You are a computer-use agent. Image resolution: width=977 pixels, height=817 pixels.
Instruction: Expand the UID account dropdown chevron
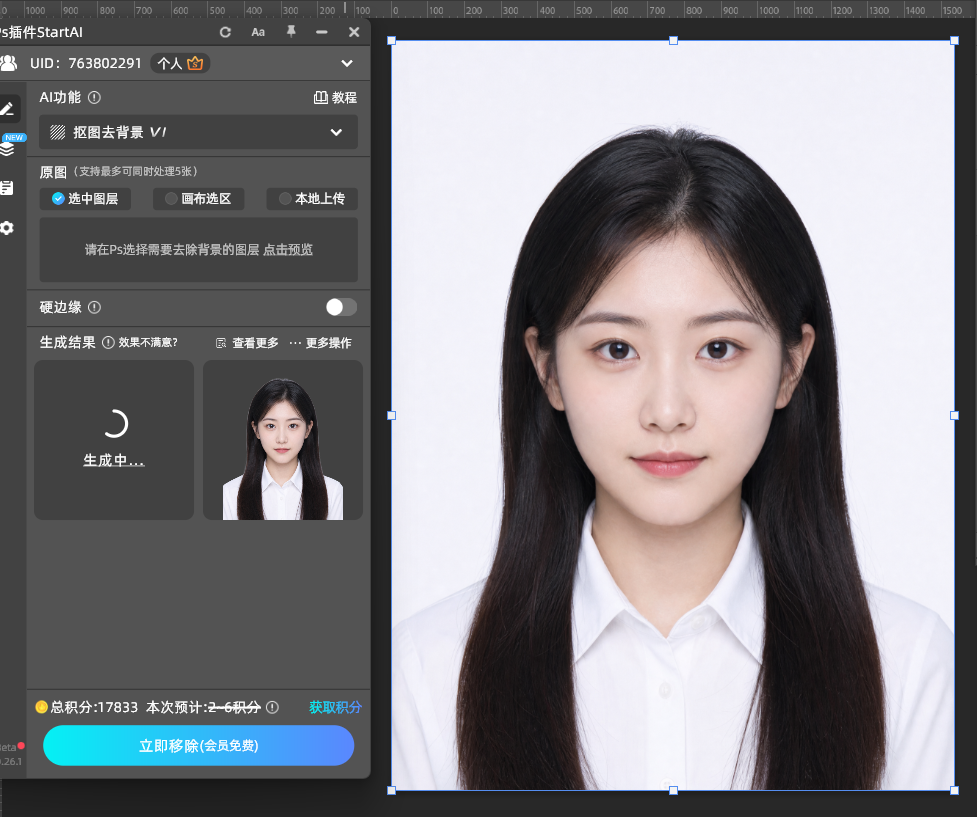tap(347, 63)
